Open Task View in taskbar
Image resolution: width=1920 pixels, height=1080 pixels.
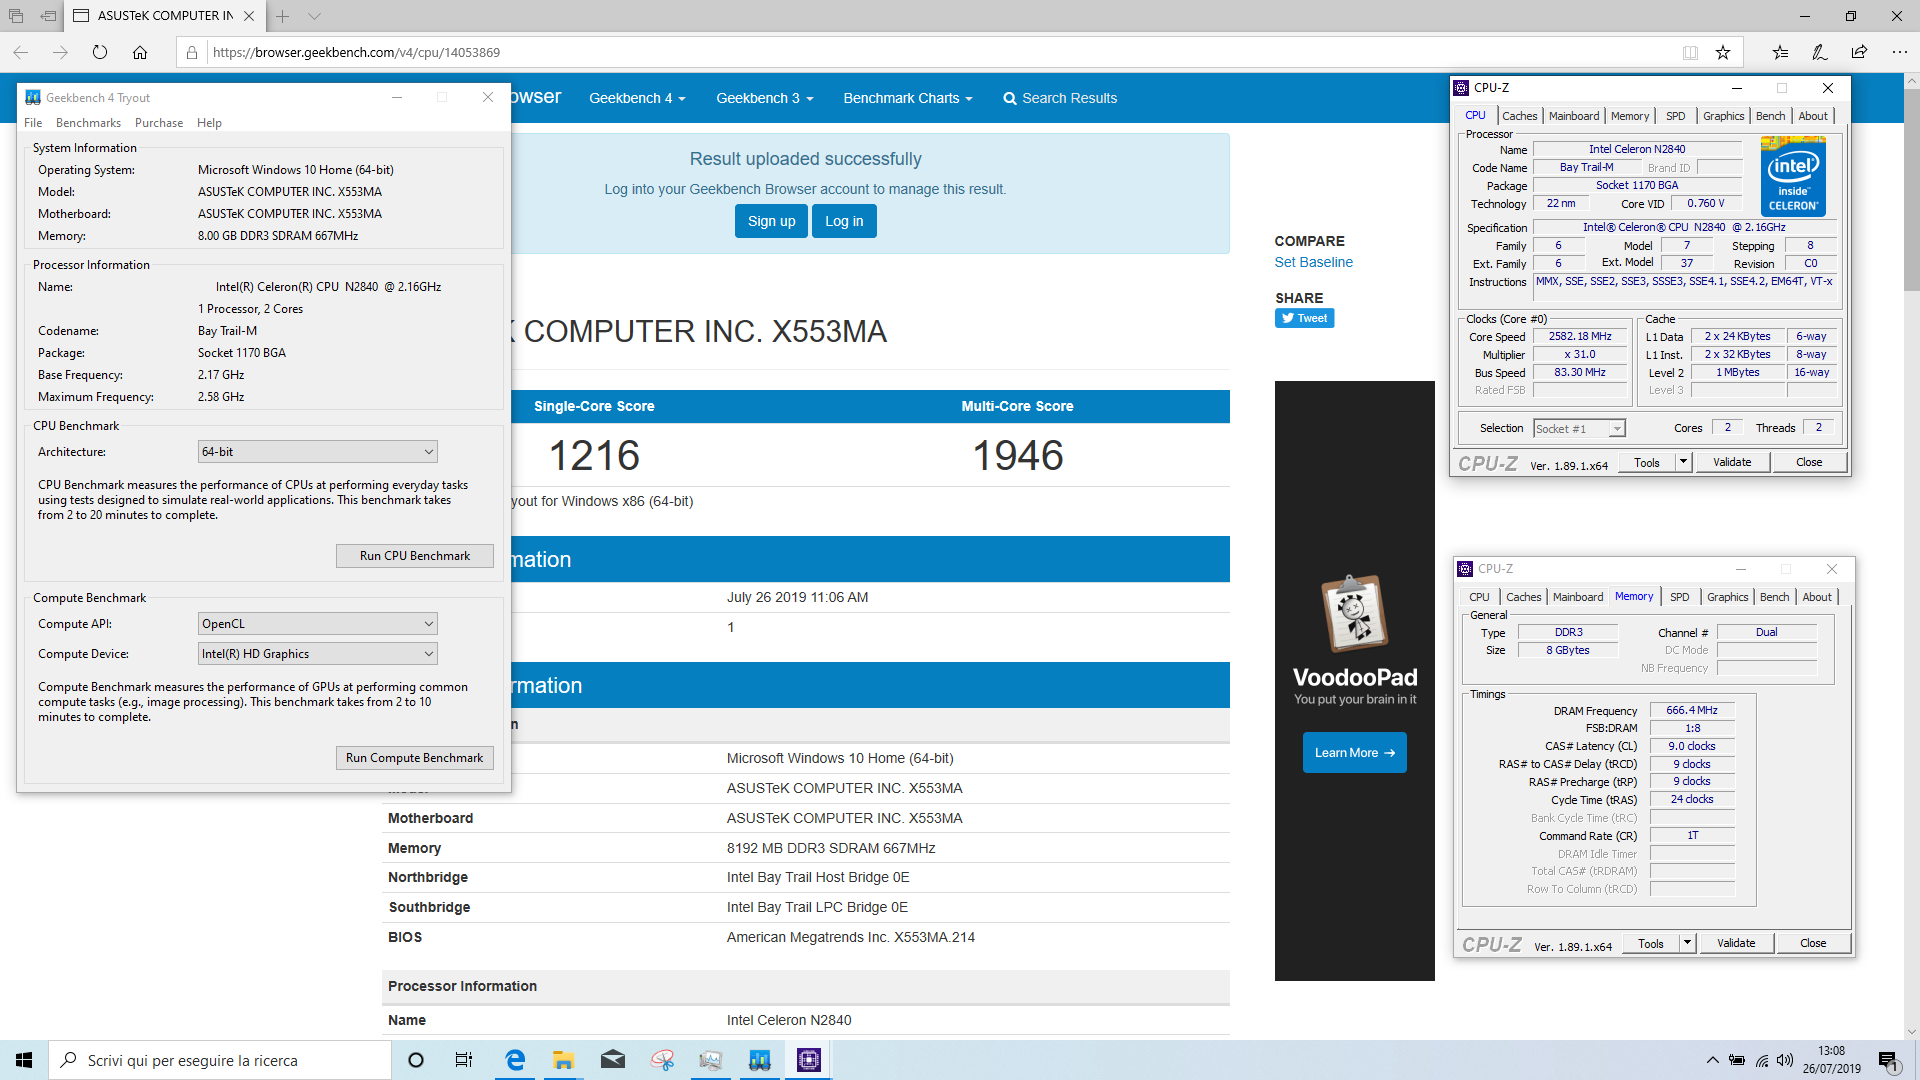[464, 1060]
